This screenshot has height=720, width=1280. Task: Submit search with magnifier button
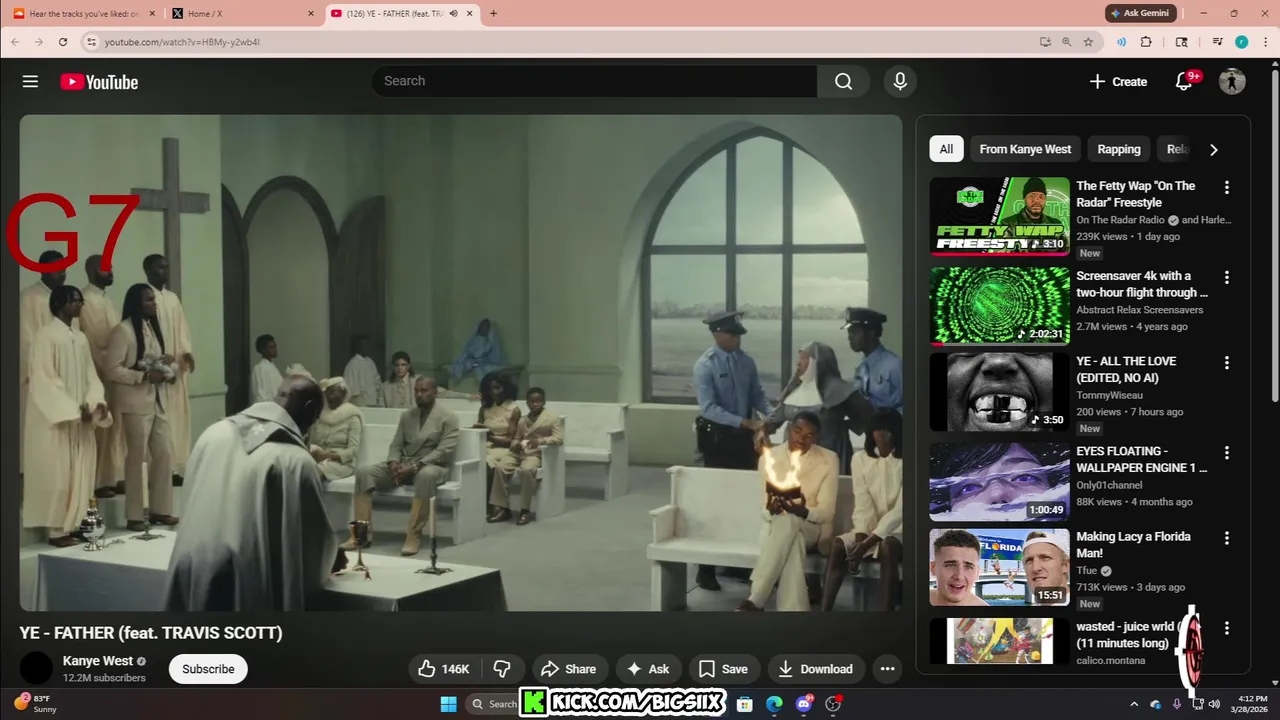(843, 82)
